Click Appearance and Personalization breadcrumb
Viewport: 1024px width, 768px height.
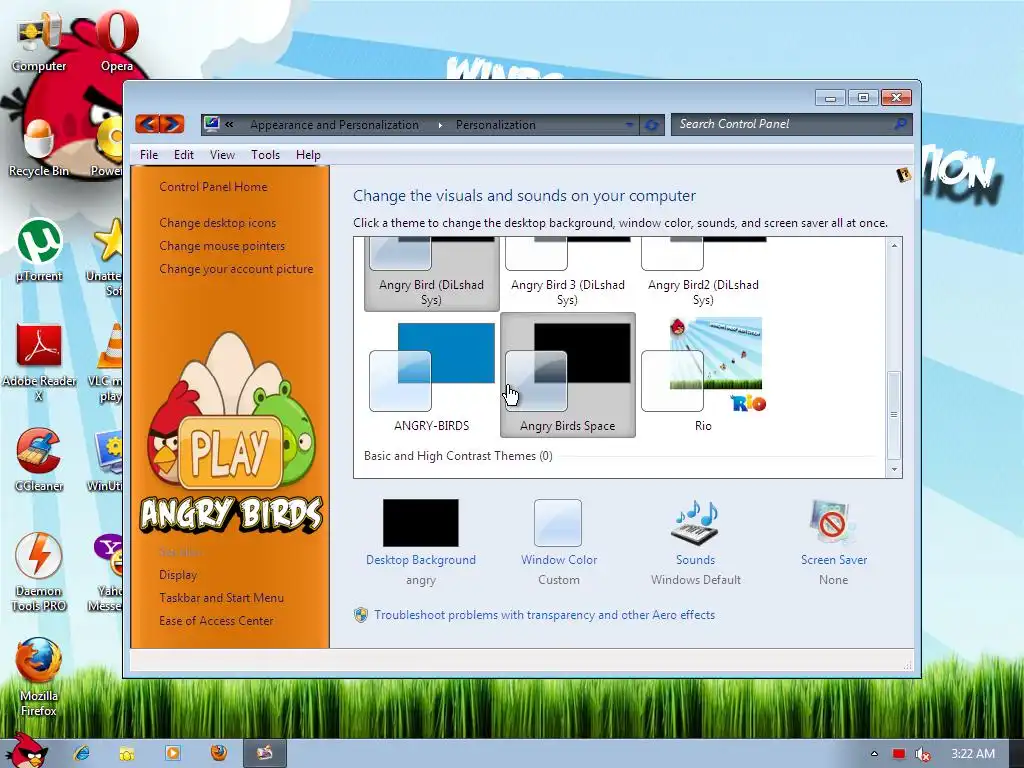[334, 125]
